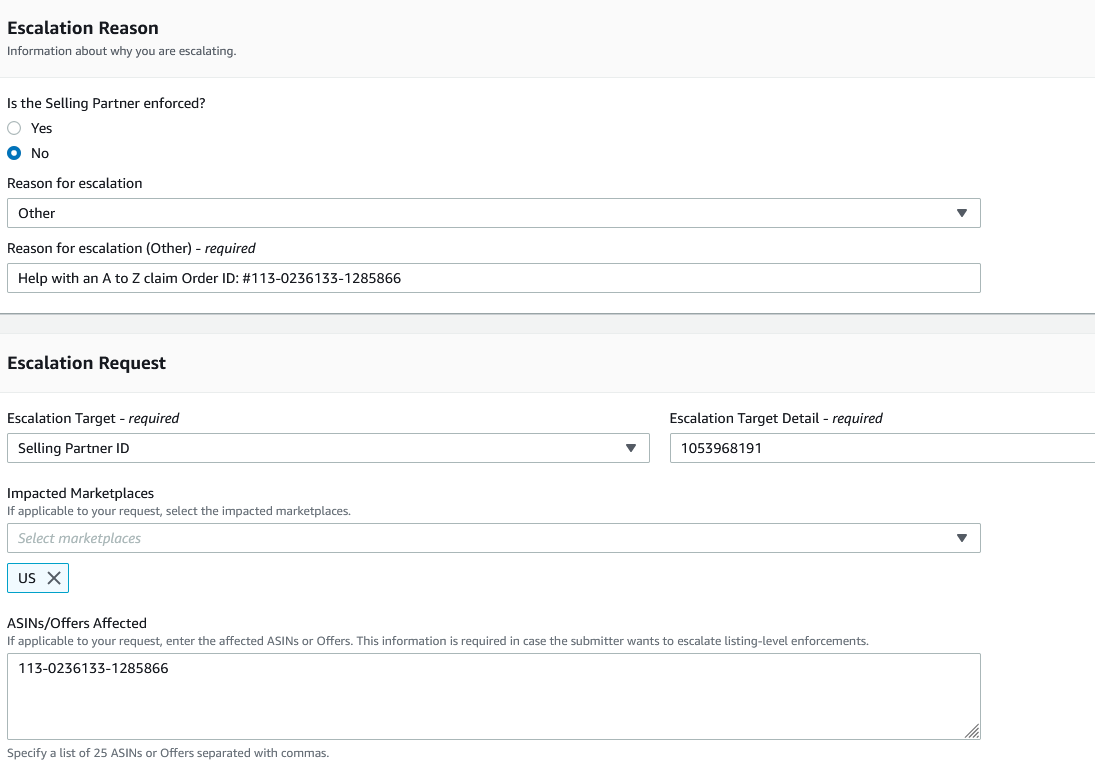This screenshot has width=1095, height=764.
Task: Open the "Other" reason for escalation combo box
Action: point(480,213)
